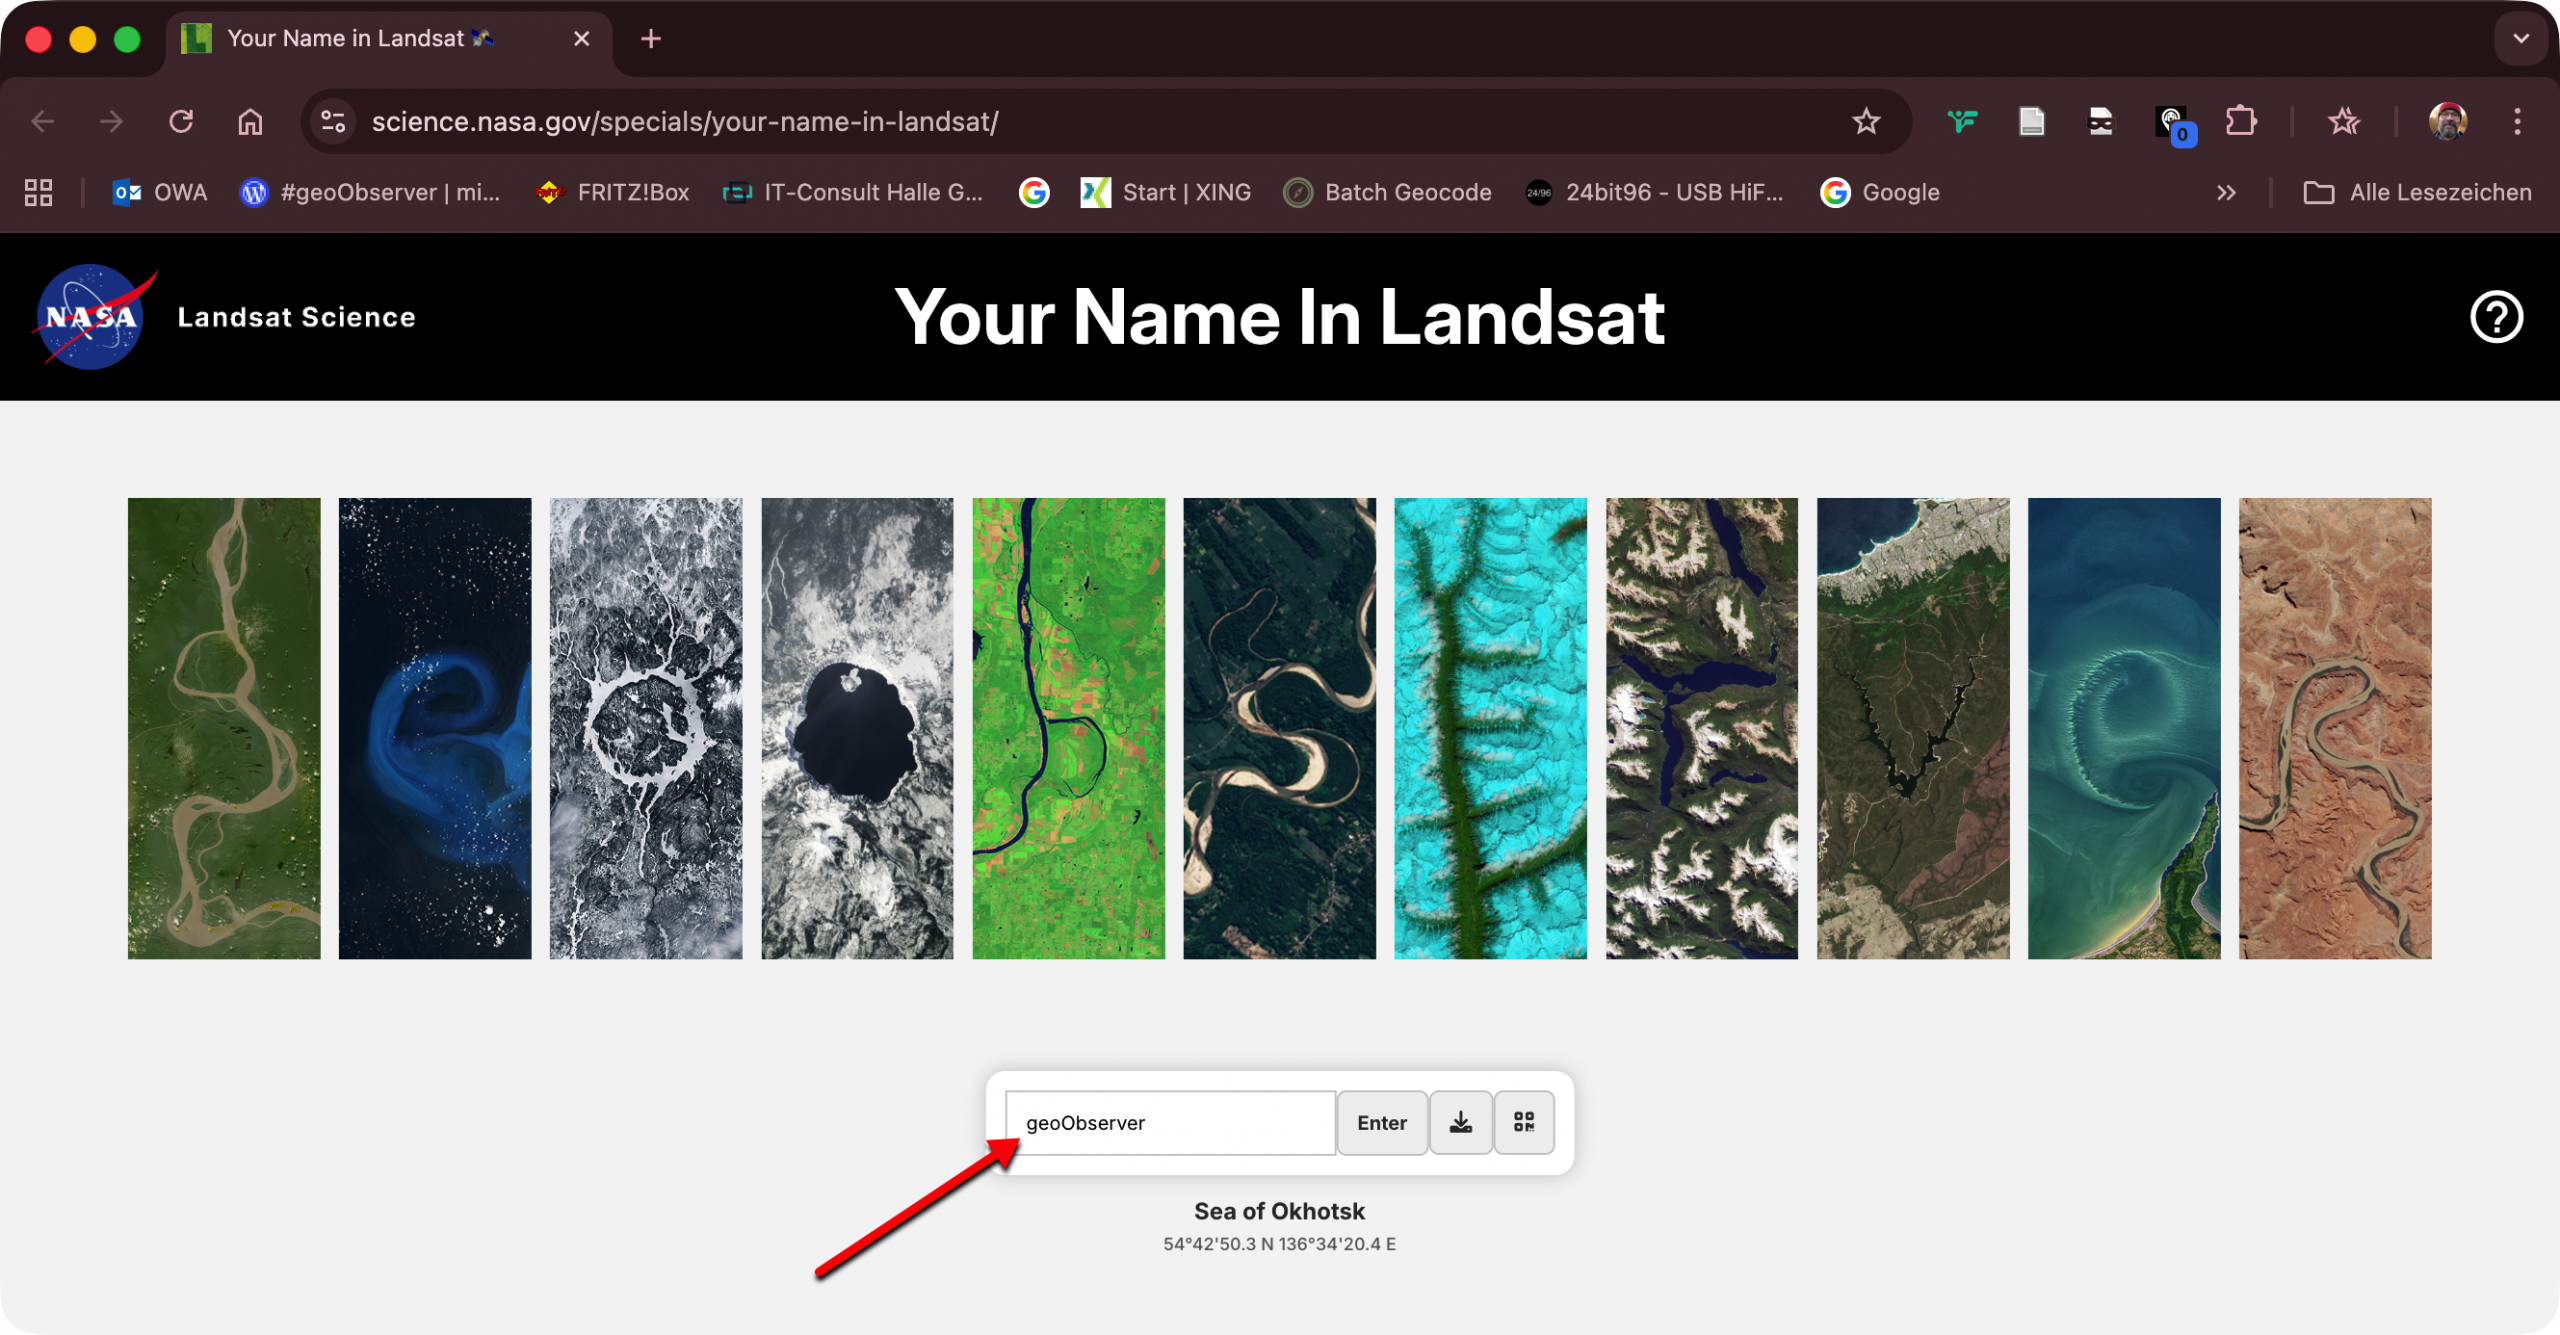Expand hidden bookmarks chevron
2560x1335 pixels.
(x=2225, y=192)
